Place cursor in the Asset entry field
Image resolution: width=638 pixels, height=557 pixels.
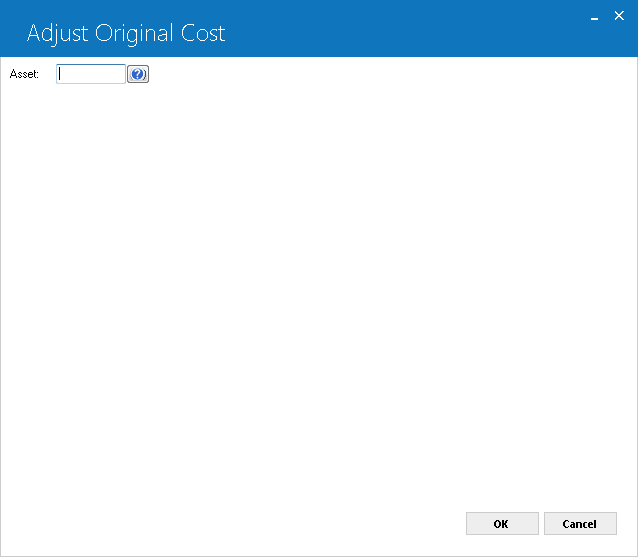coord(91,74)
